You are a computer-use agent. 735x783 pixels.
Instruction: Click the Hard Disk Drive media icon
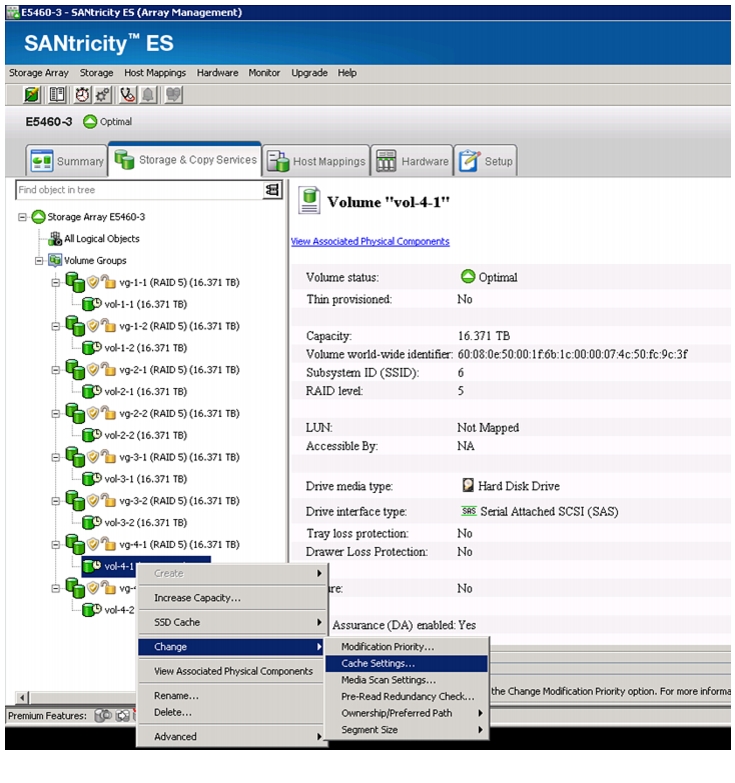point(468,485)
